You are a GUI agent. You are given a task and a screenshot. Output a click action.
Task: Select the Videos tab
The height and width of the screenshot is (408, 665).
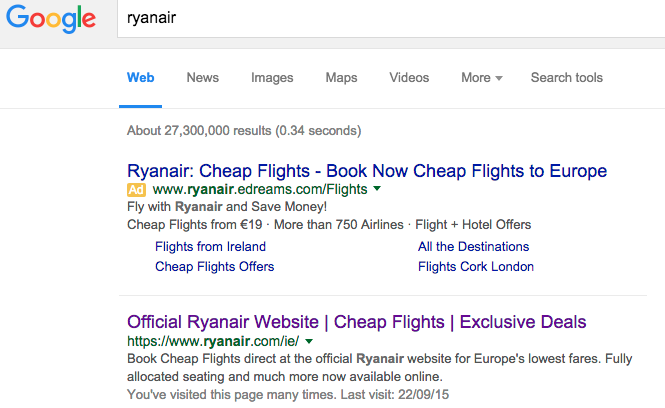pos(409,78)
